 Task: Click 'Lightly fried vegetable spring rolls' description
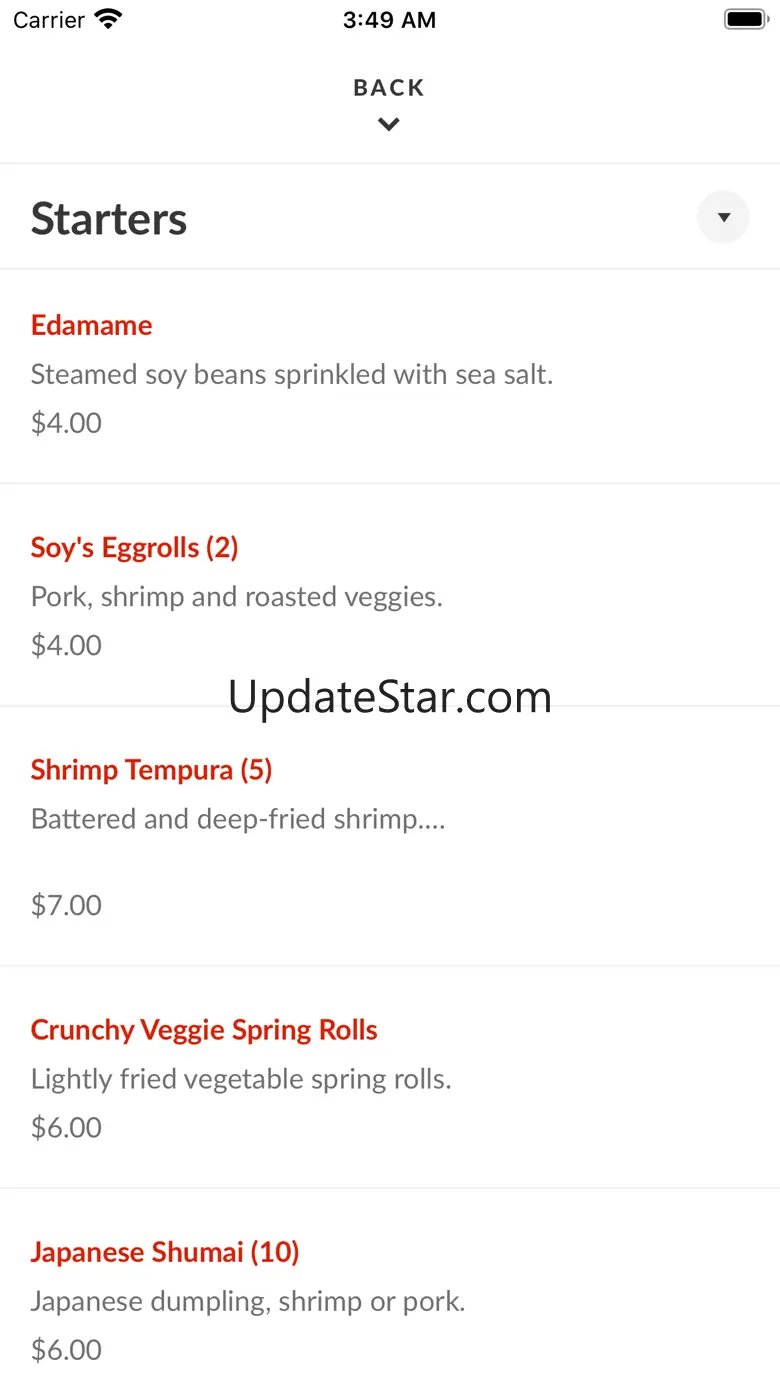(x=241, y=1079)
